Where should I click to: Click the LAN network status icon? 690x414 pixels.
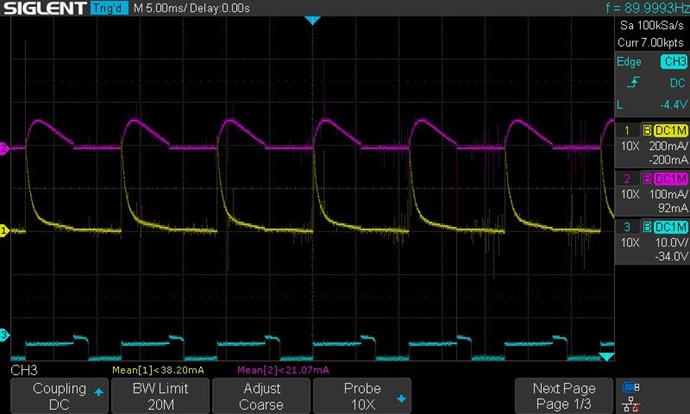pyautogui.click(x=631, y=404)
